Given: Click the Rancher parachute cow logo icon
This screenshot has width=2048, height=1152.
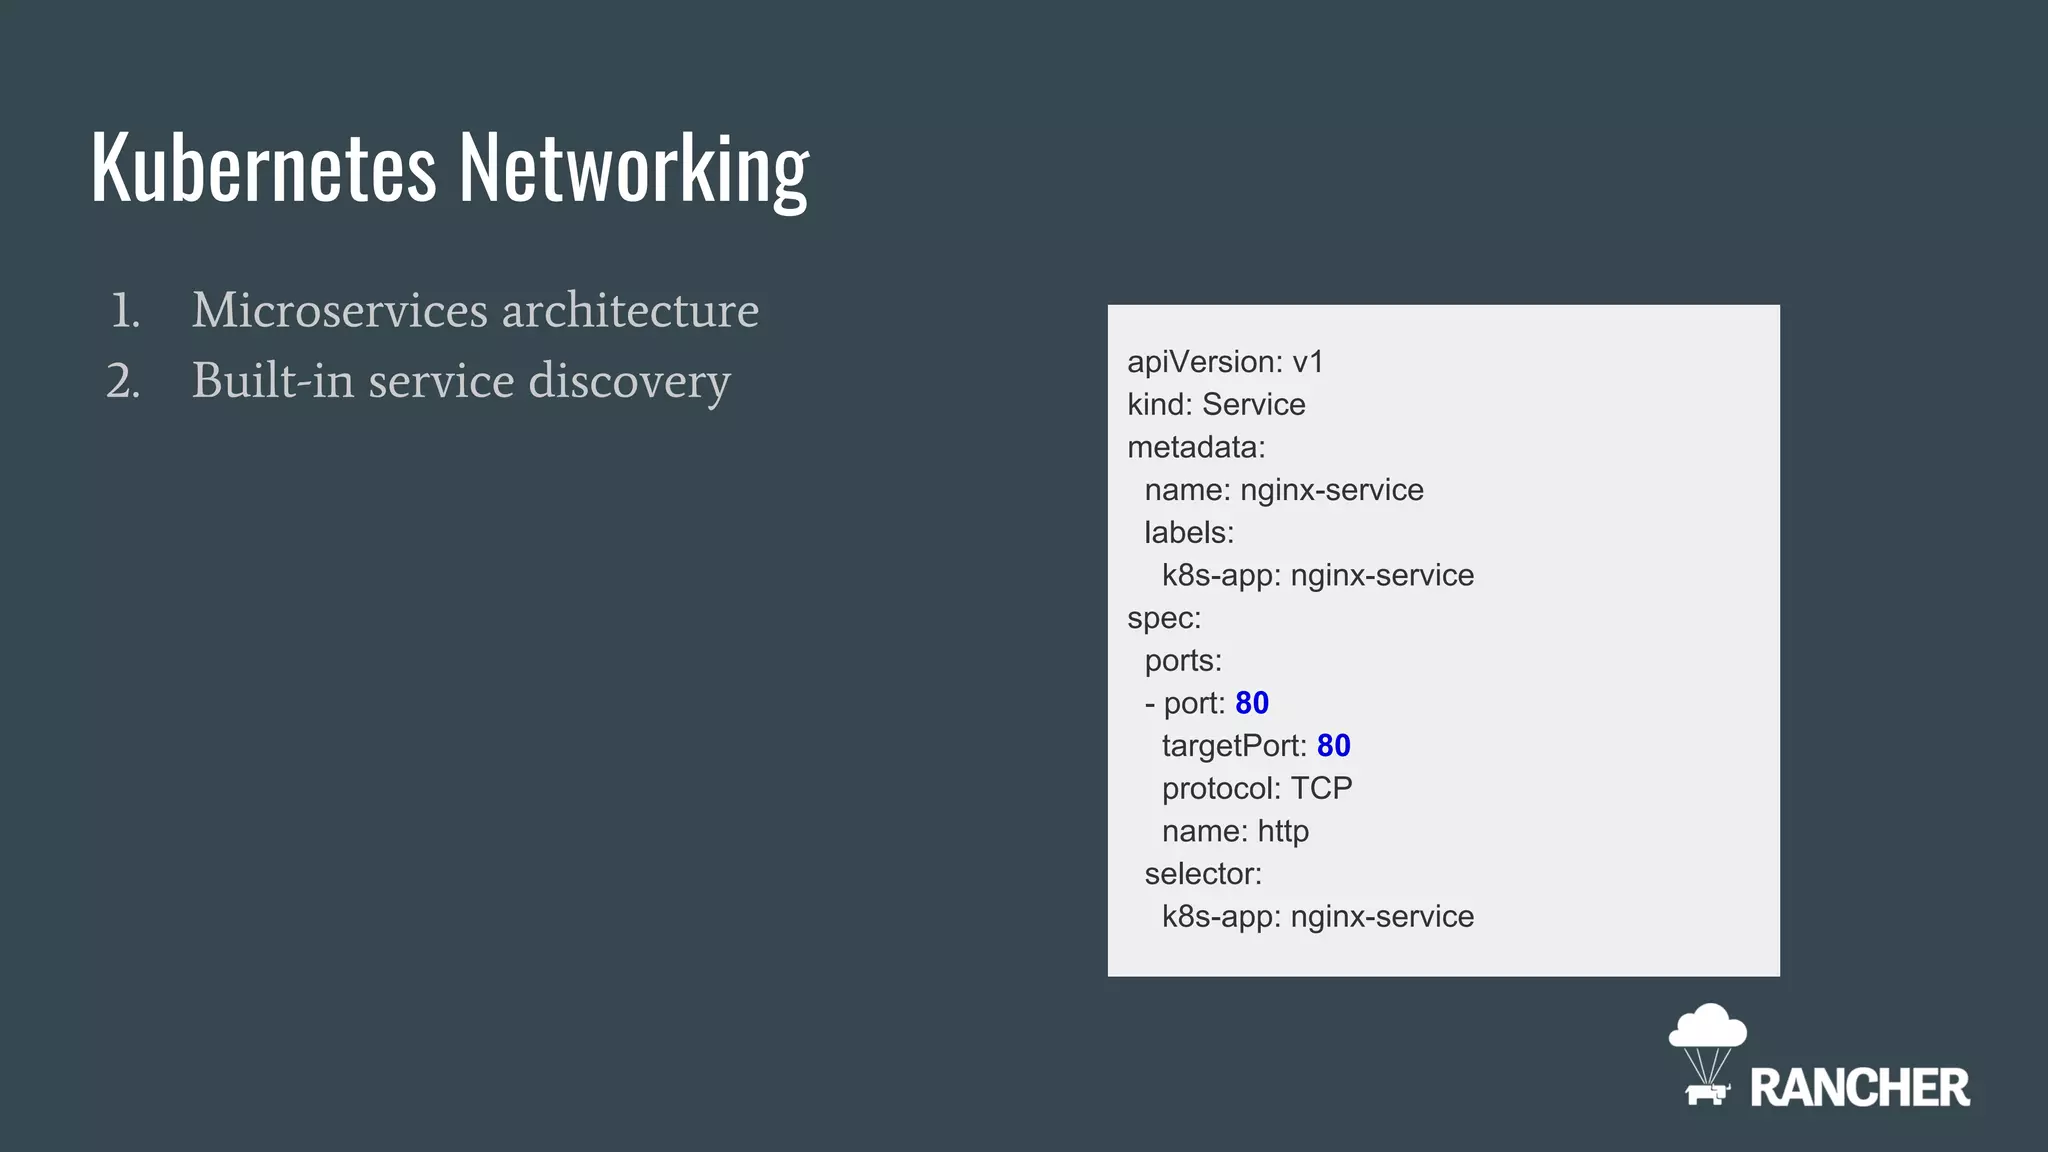Looking at the screenshot, I should (1708, 1054).
